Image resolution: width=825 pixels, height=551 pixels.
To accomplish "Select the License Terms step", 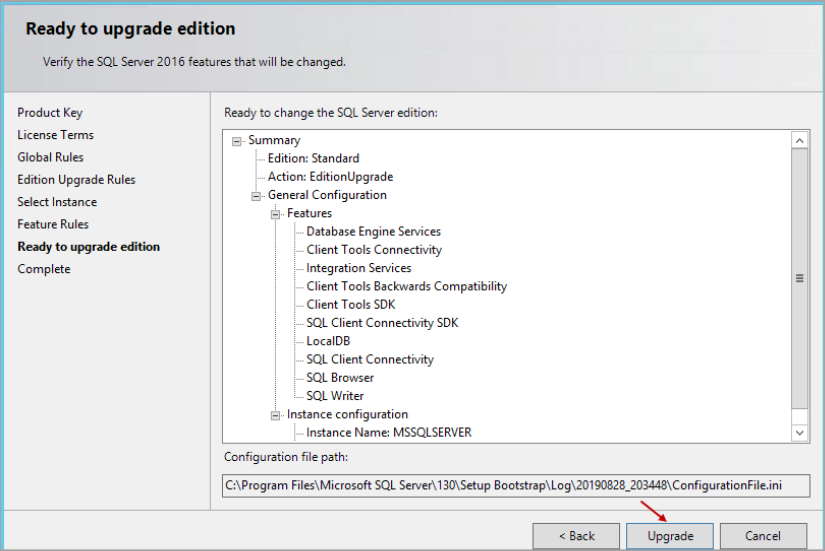I will point(55,135).
